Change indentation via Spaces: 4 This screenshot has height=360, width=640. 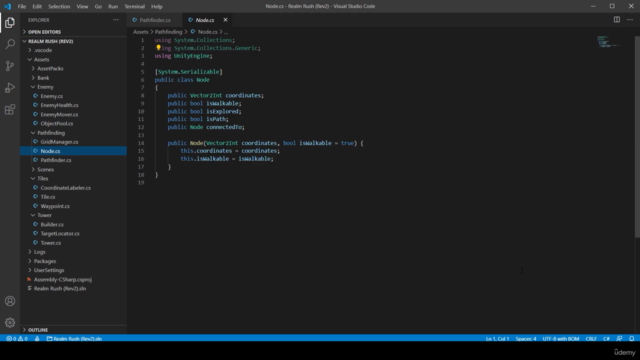point(526,339)
